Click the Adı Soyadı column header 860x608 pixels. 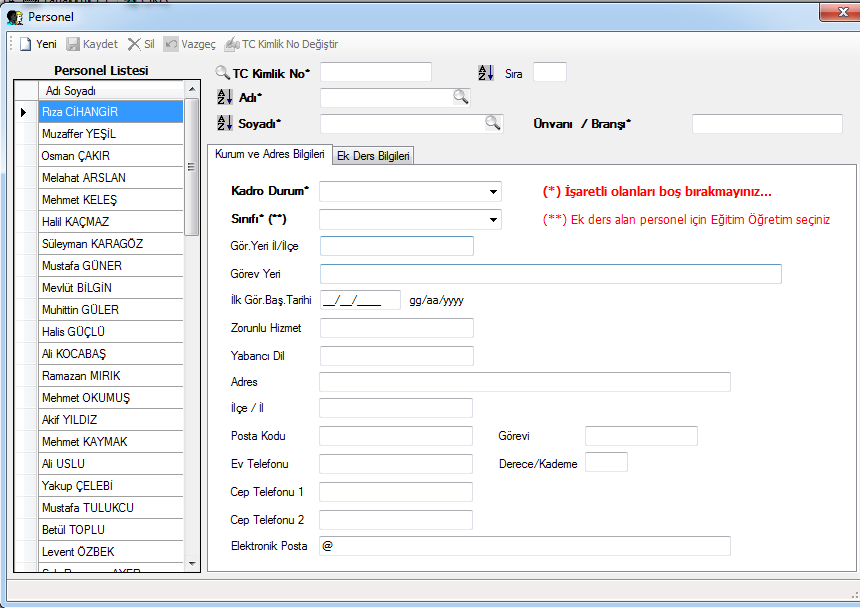tap(111, 90)
